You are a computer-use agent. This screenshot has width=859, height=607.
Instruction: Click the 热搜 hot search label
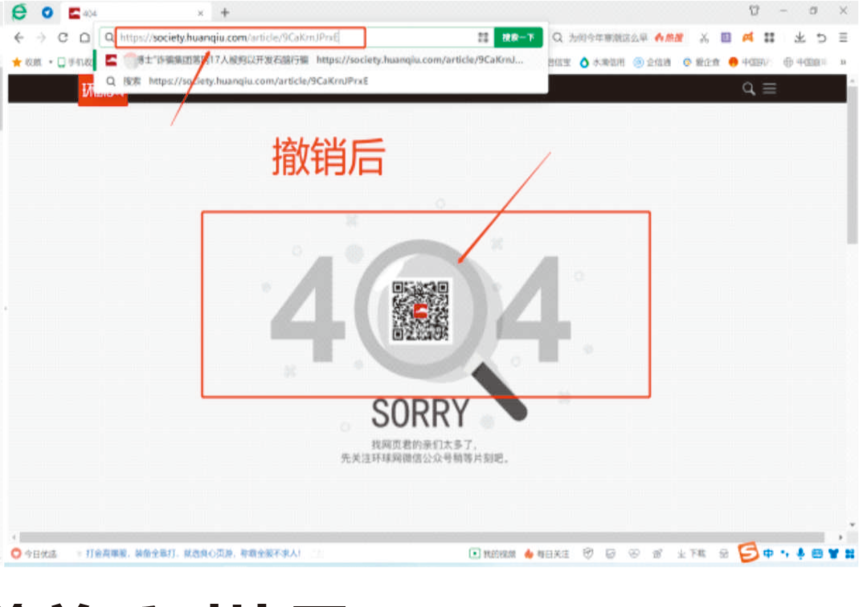(x=669, y=37)
